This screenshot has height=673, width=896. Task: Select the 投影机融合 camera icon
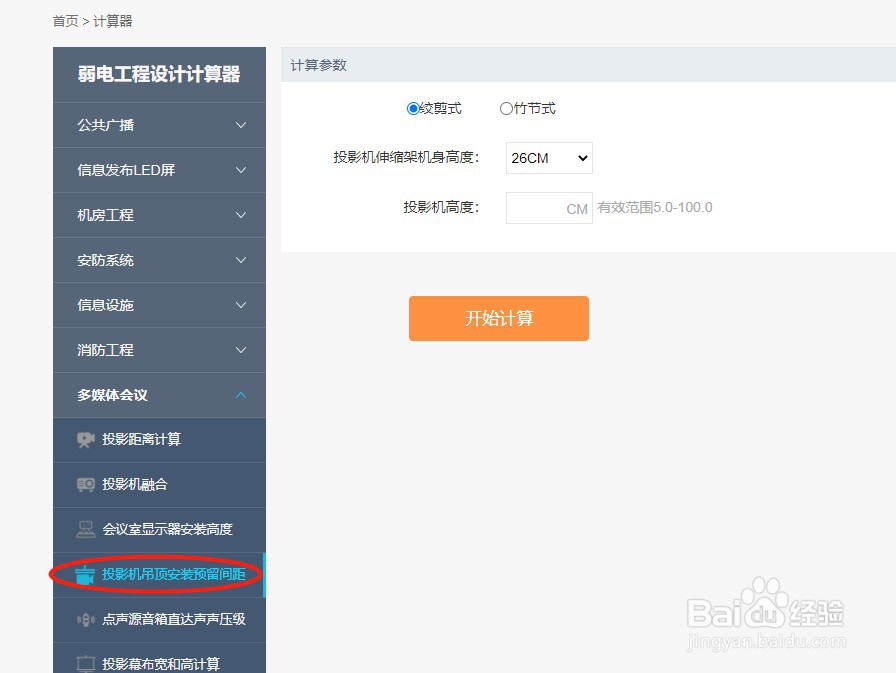84,485
